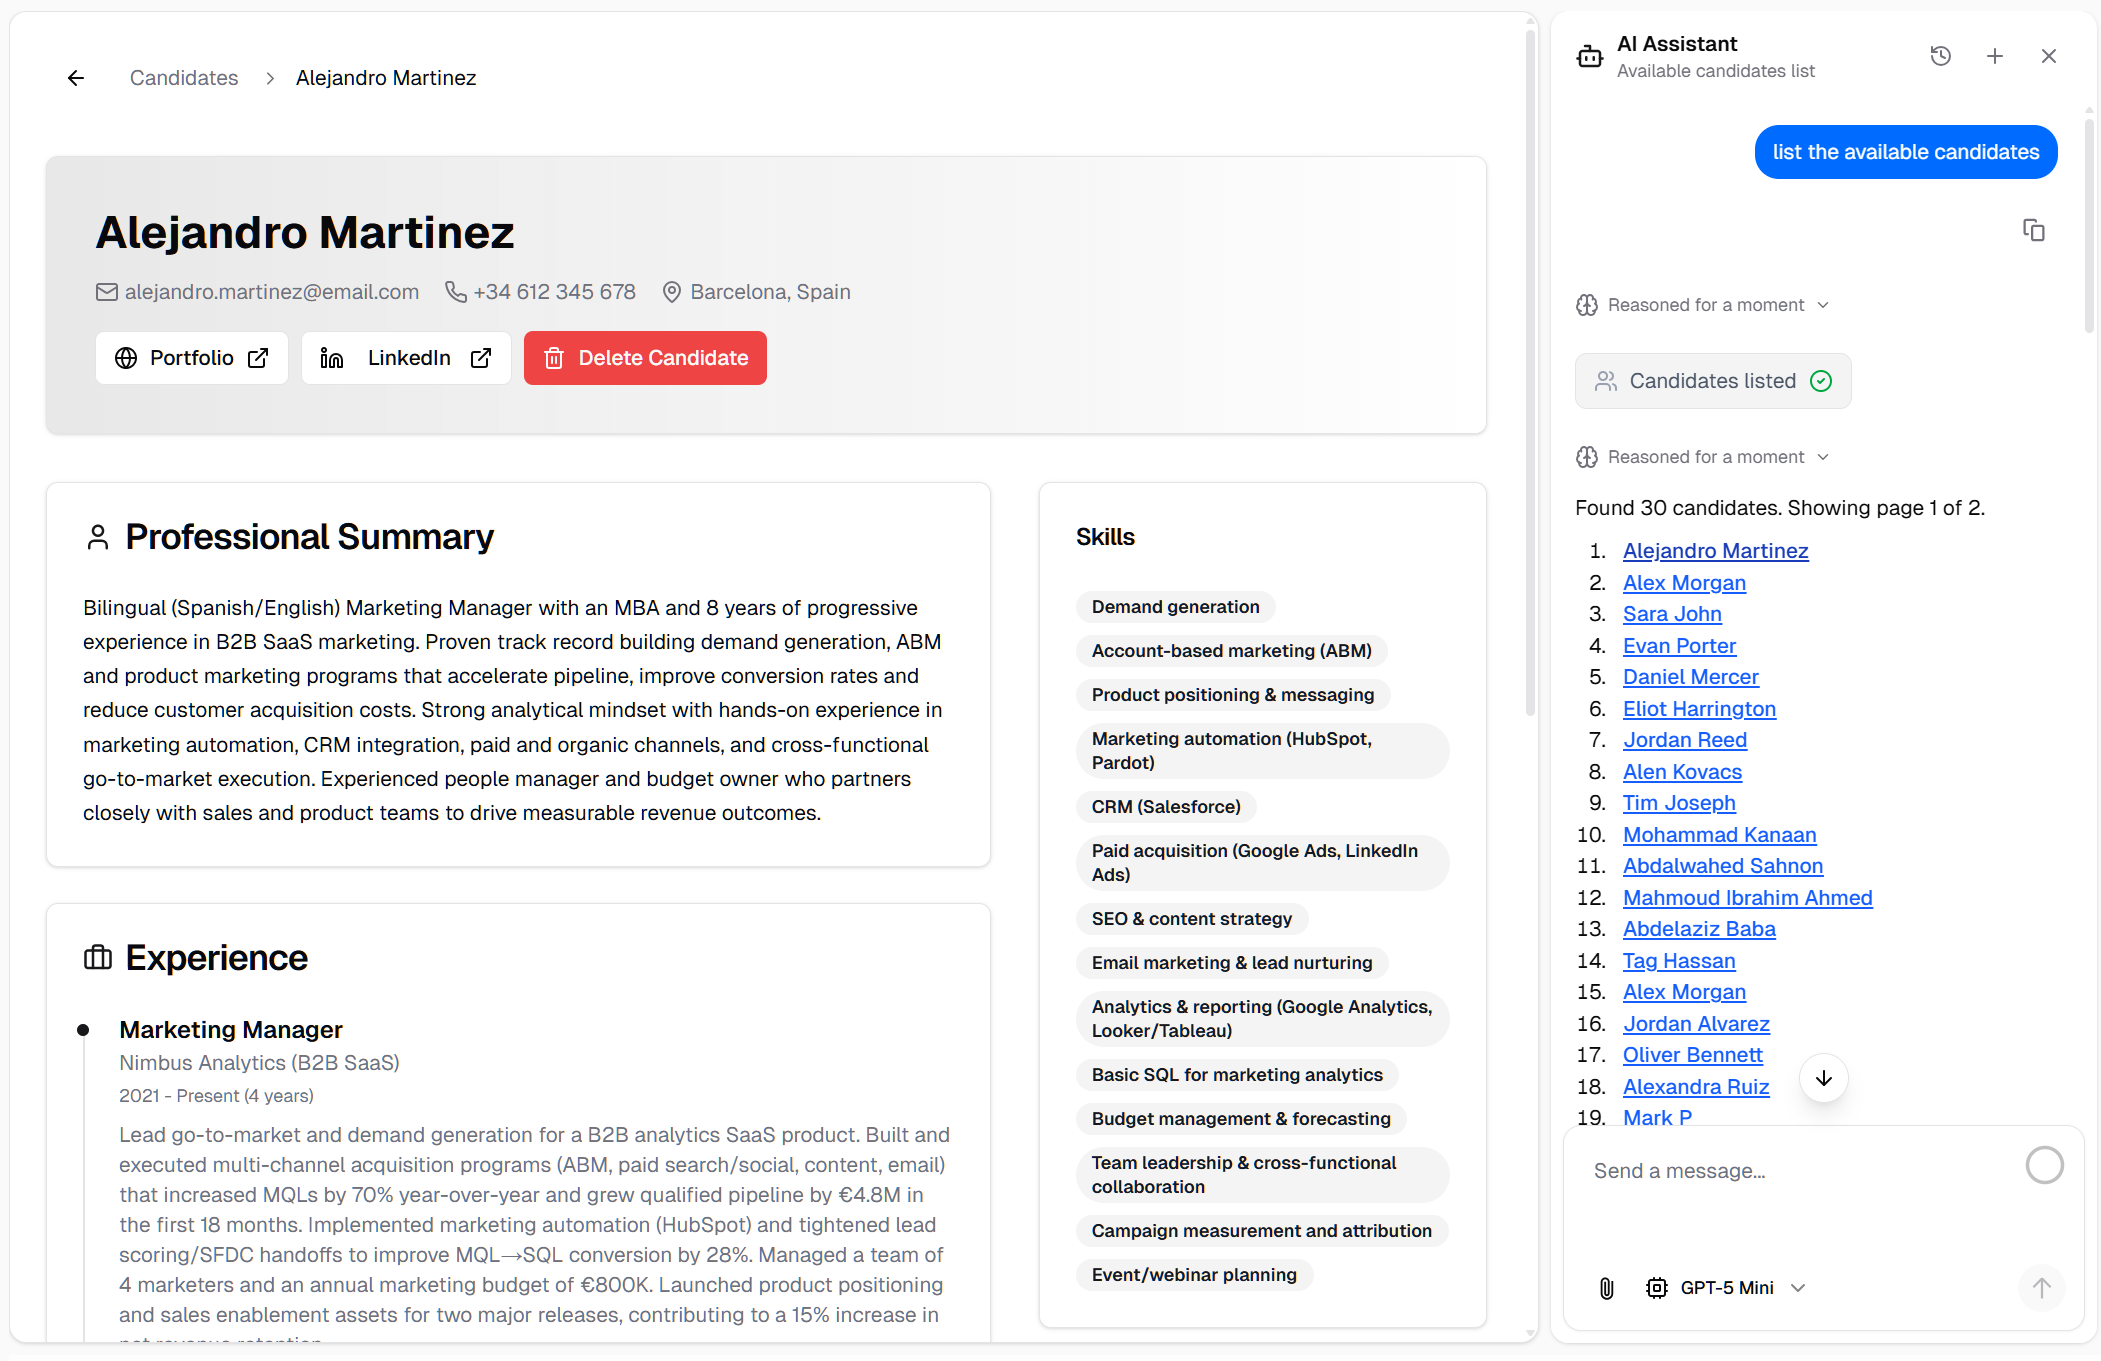Screen dimensions: 2101x1361
Task: Start new chat with plus icon
Action: tap(1994, 56)
